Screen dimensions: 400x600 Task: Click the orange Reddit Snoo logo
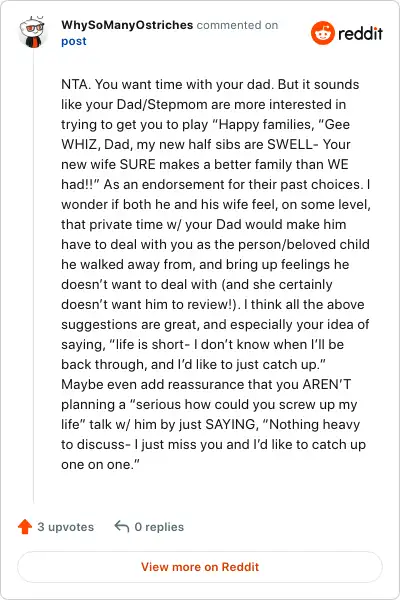pyautogui.click(x=323, y=33)
